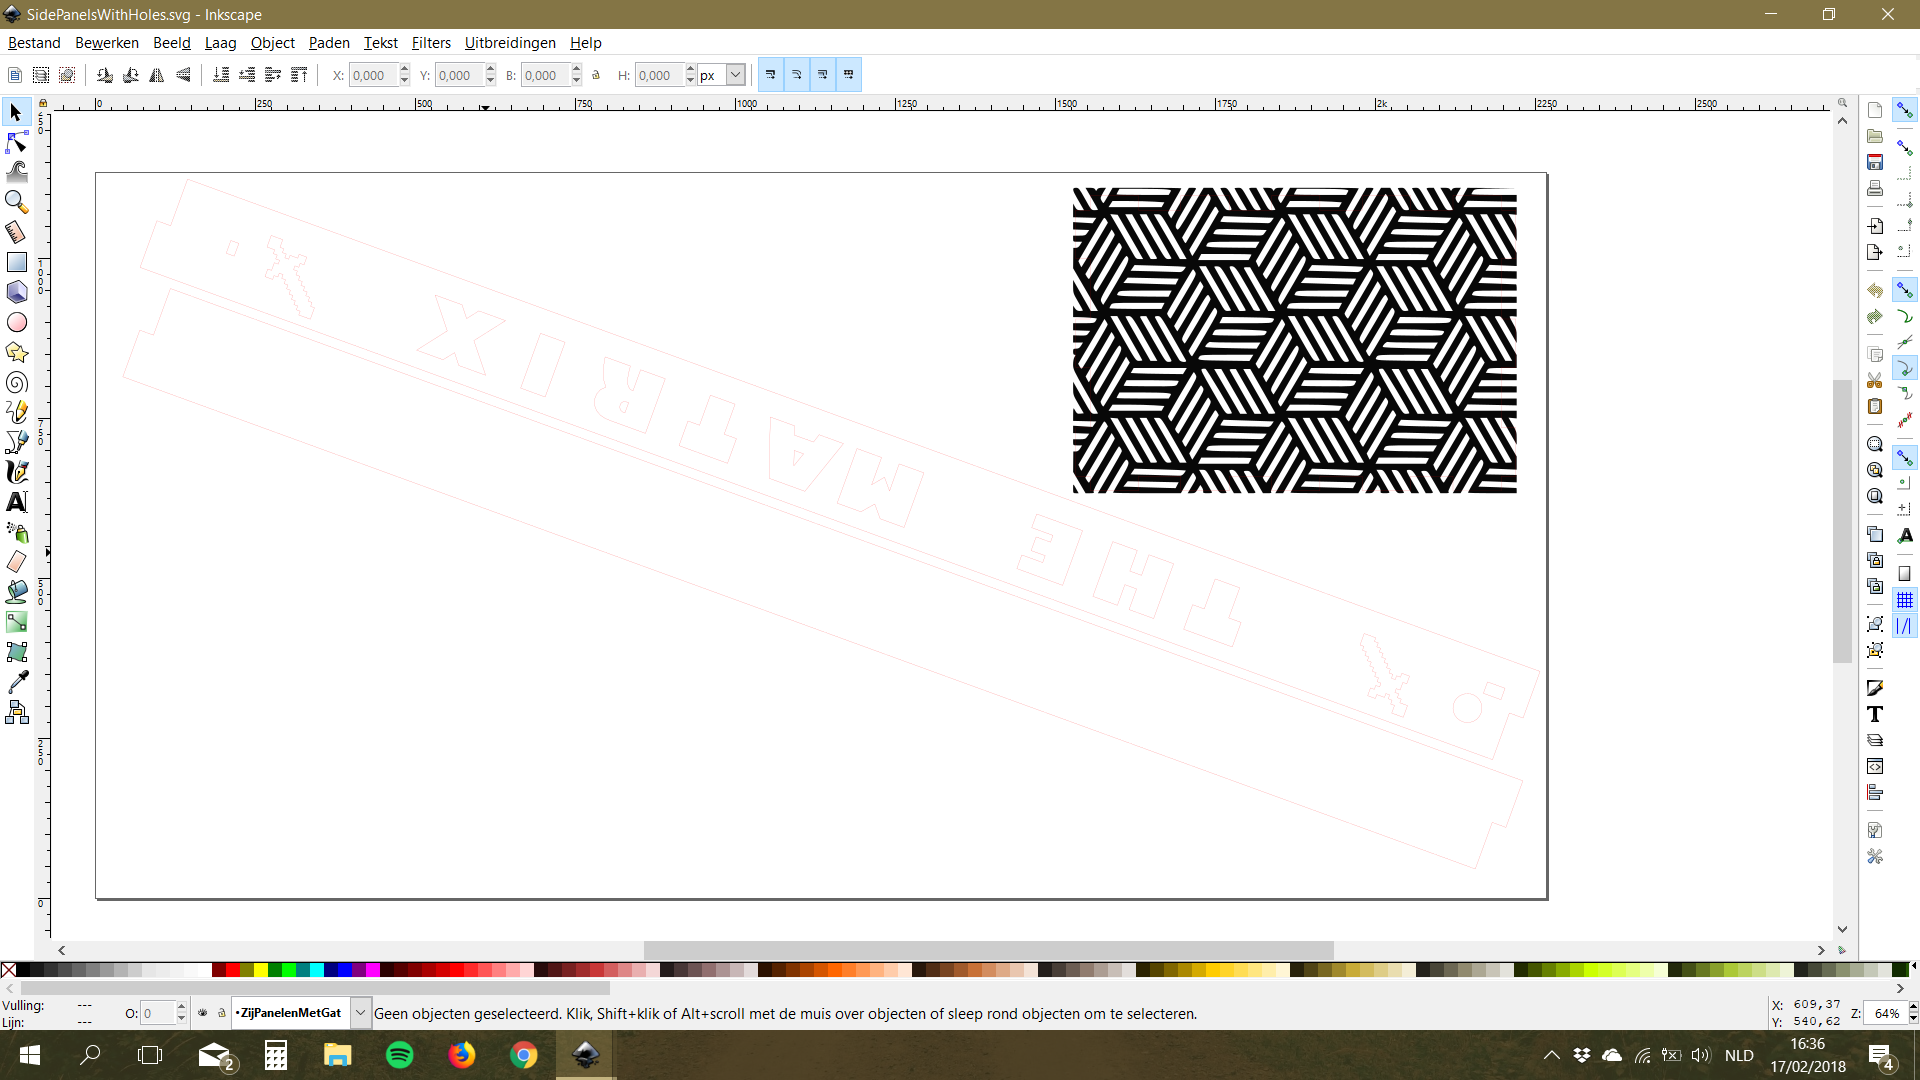Image resolution: width=1920 pixels, height=1080 pixels.
Task: Select the text tool in toolbox
Action: (x=16, y=502)
